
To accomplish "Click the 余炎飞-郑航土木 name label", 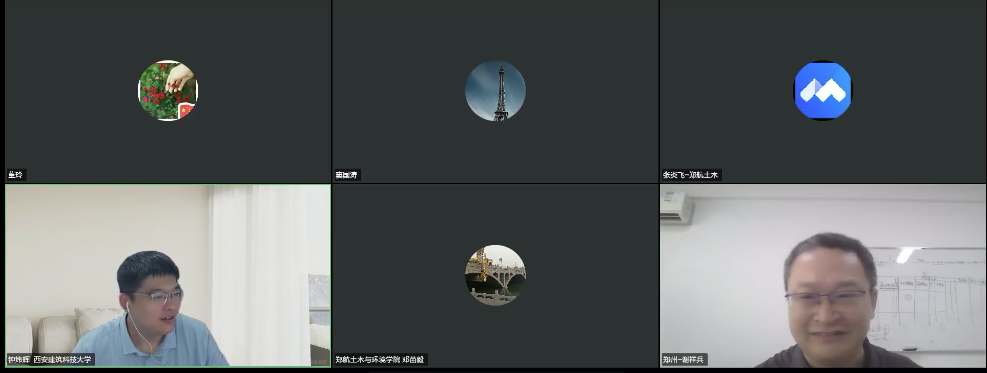I will pyautogui.click(x=691, y=175).
